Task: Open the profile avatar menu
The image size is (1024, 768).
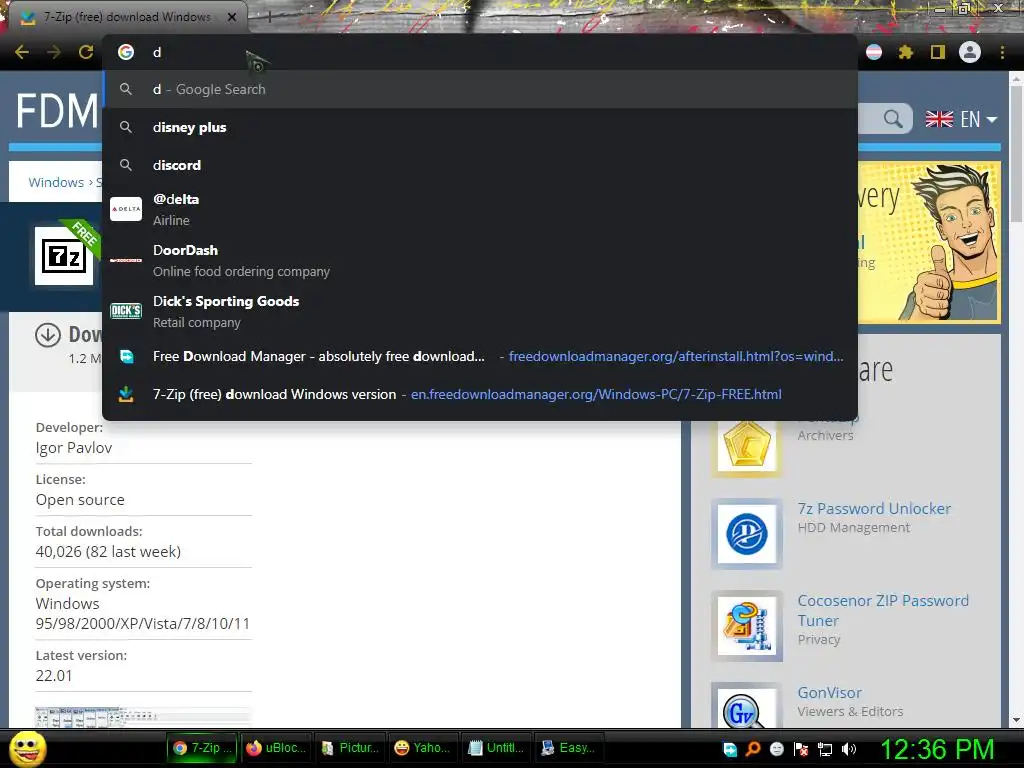Action: coord(970,52)
